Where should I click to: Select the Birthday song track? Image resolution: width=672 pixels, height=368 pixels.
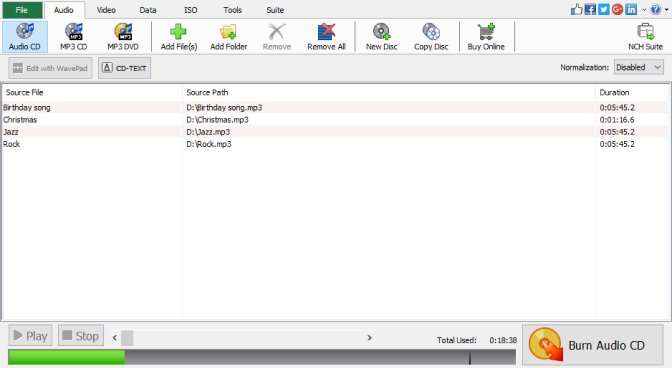(x=27, y=108)
